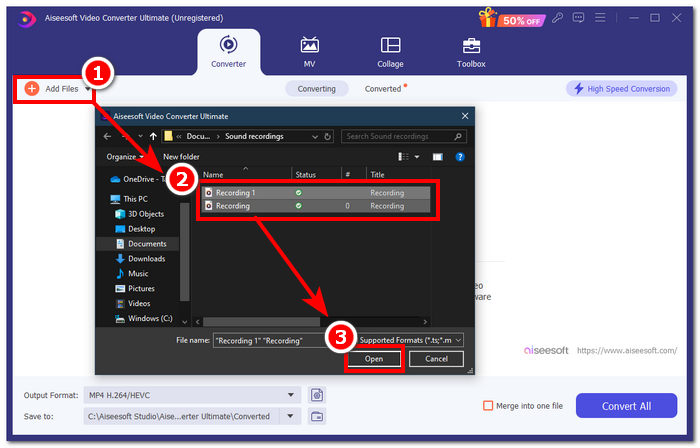This screenshot has height=448, width=700.
Task: Open the dialog Help icon
Action: click(460, 157)
